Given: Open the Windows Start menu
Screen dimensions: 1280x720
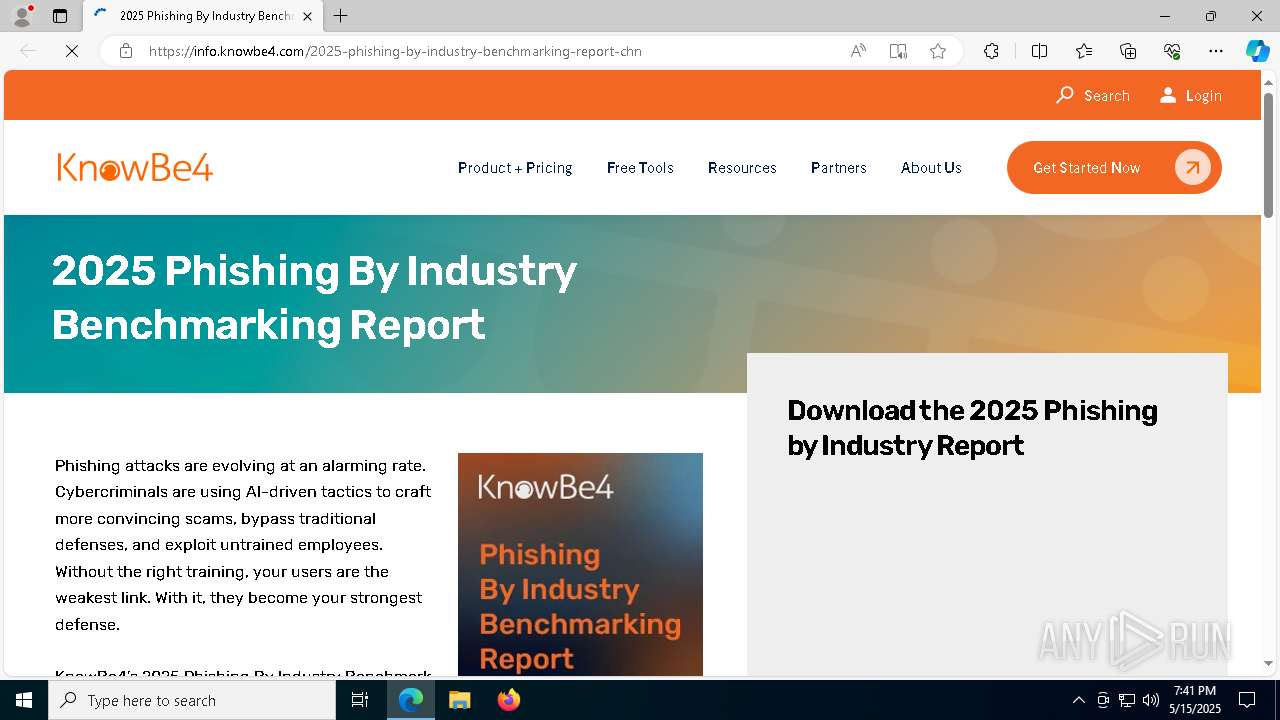Looking at the screenshot, I should tap(24, 700).
